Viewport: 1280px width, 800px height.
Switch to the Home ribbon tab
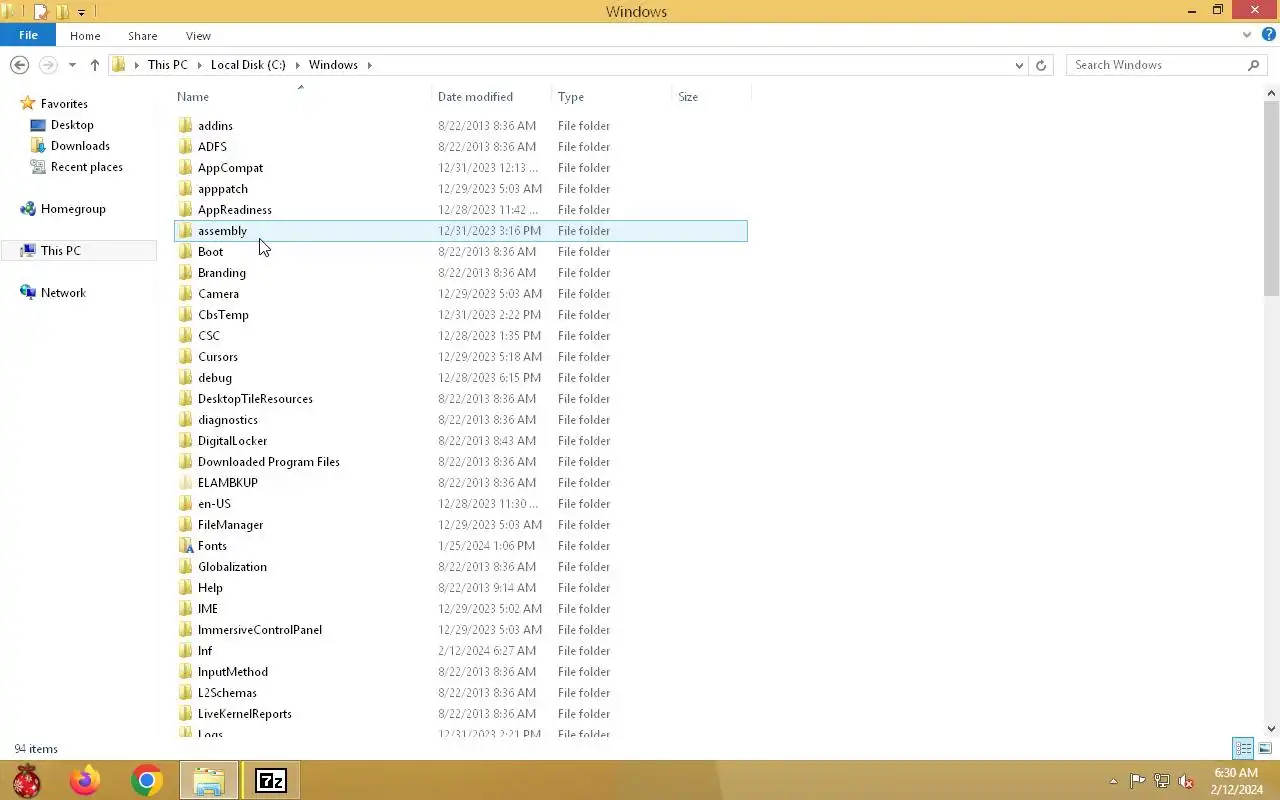pyautogui.click(x=85, y=36)
